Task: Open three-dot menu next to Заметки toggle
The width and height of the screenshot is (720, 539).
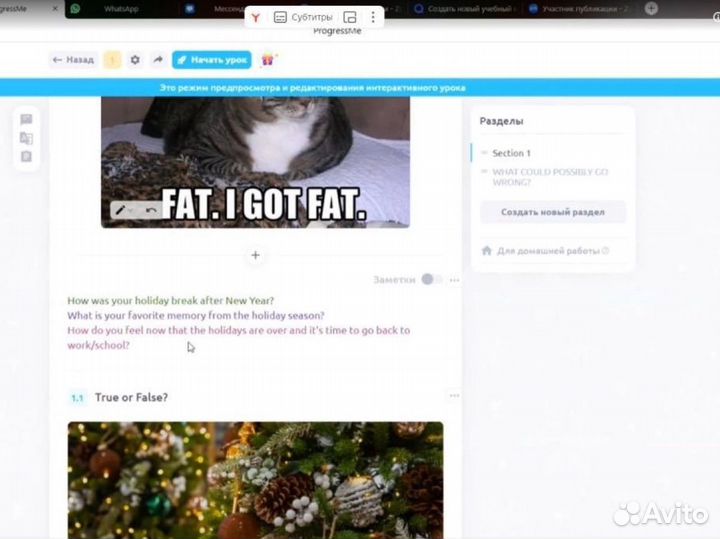Action: [x=455, y=280]
